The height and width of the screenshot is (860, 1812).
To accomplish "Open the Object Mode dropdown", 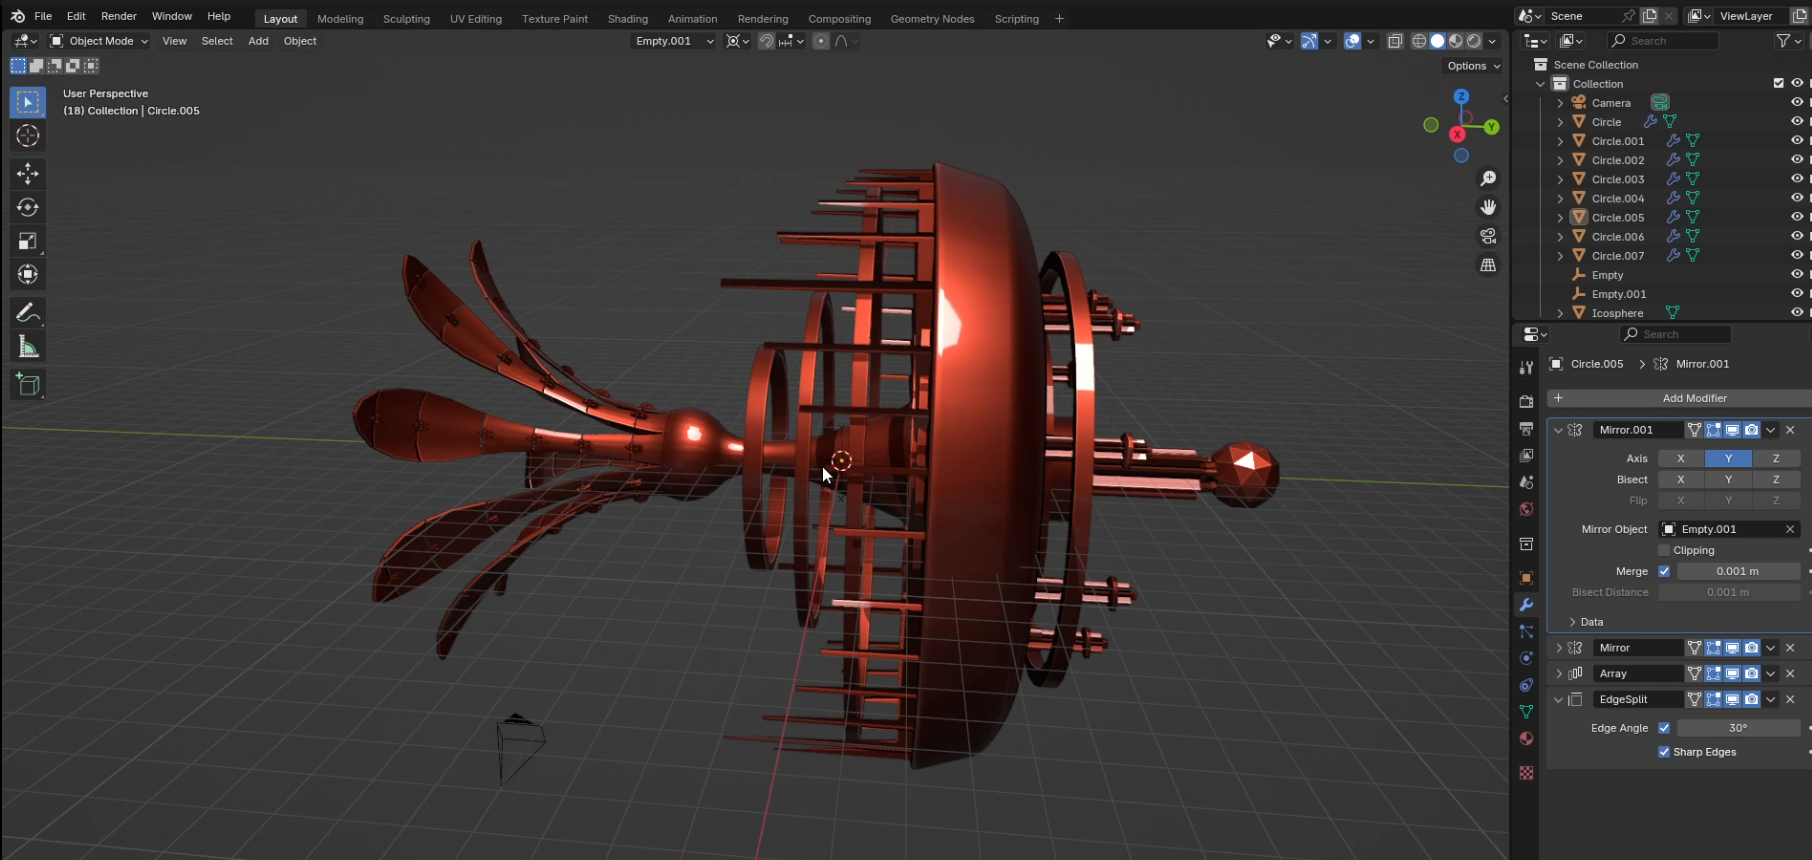I will pos(99,41).
